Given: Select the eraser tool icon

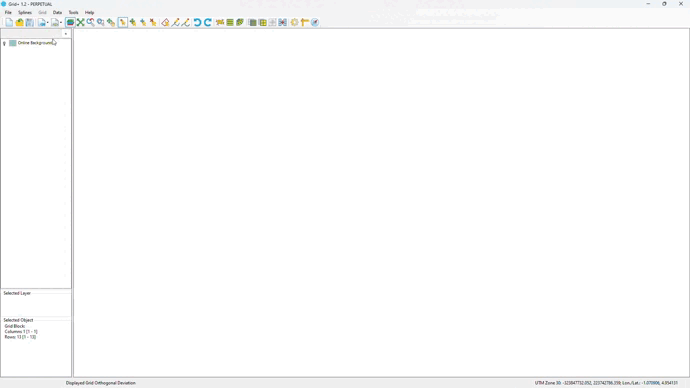Looking at the screenshot, I should point(165,22).
